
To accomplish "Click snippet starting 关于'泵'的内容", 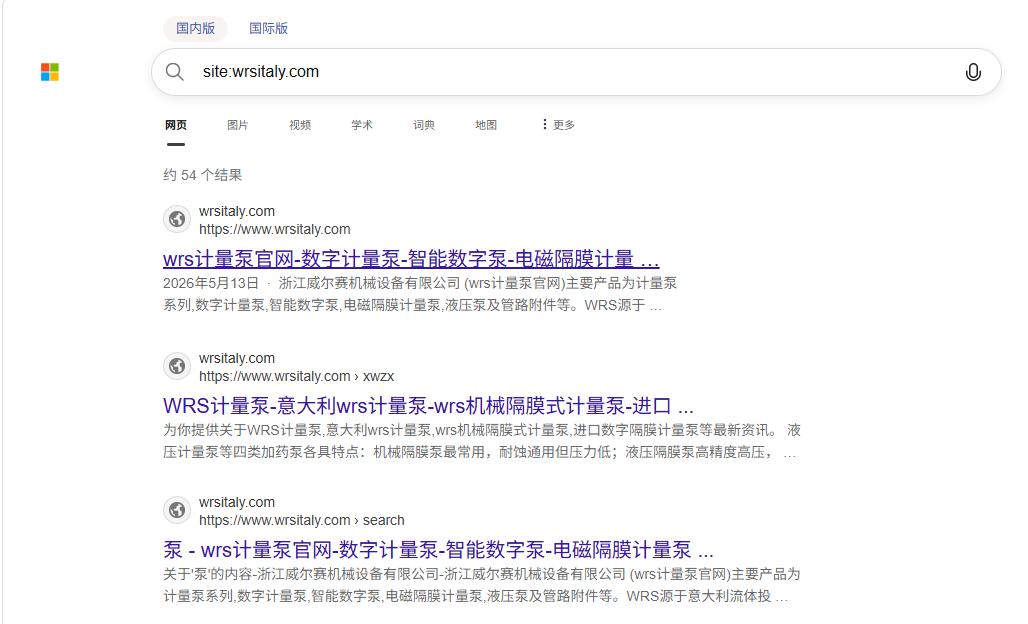I will pos(482,585).
